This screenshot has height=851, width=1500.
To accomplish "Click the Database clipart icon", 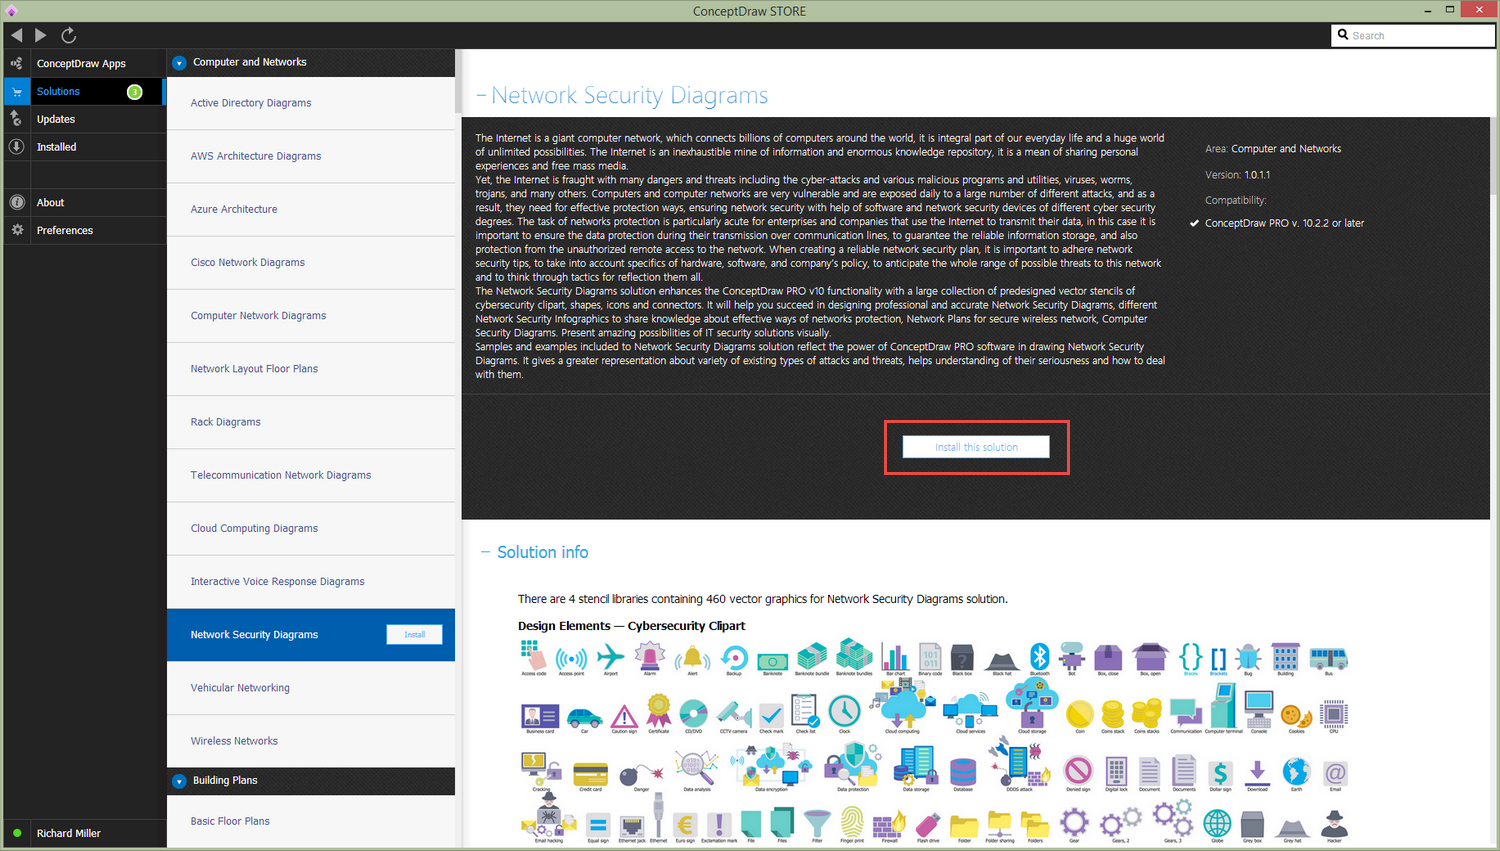I will point(963,772).
